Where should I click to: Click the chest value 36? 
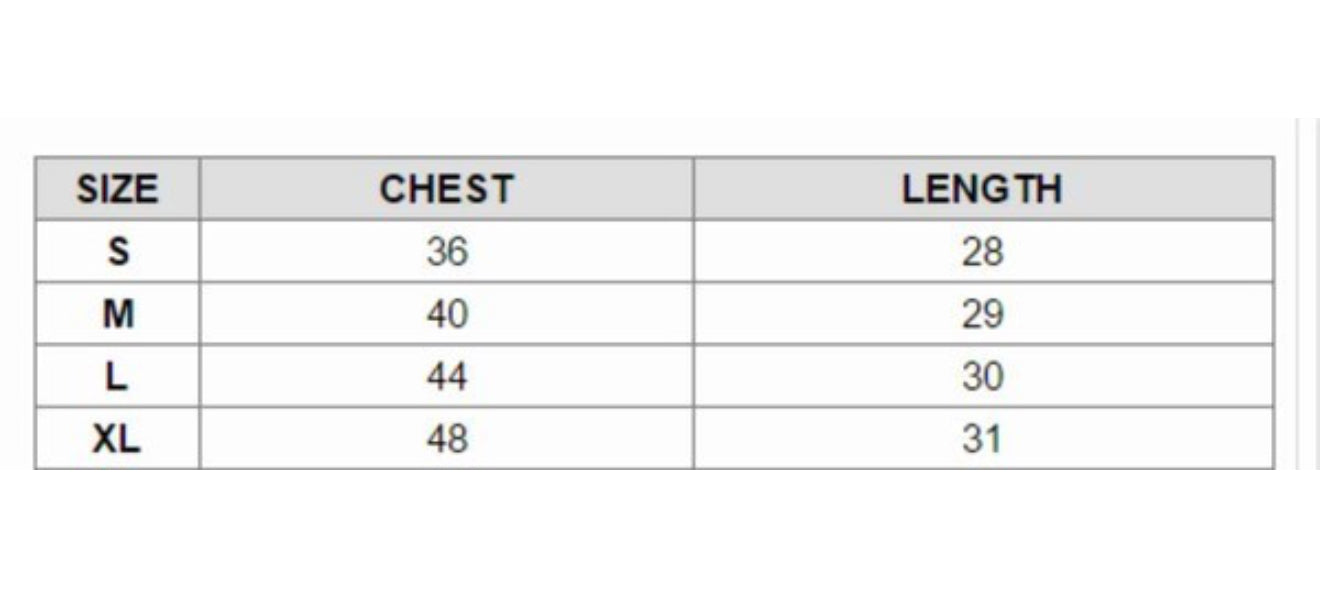click(x=446, y=251)
